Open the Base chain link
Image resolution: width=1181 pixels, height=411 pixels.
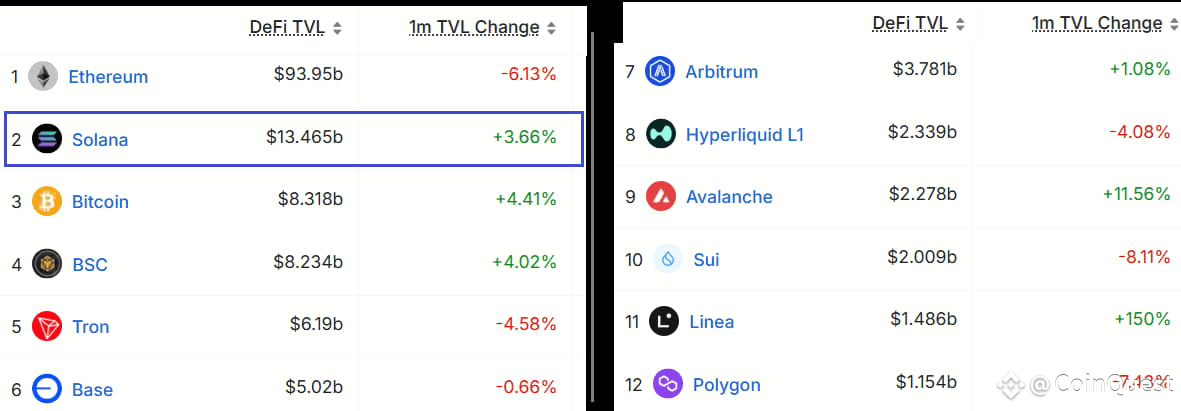93,390
